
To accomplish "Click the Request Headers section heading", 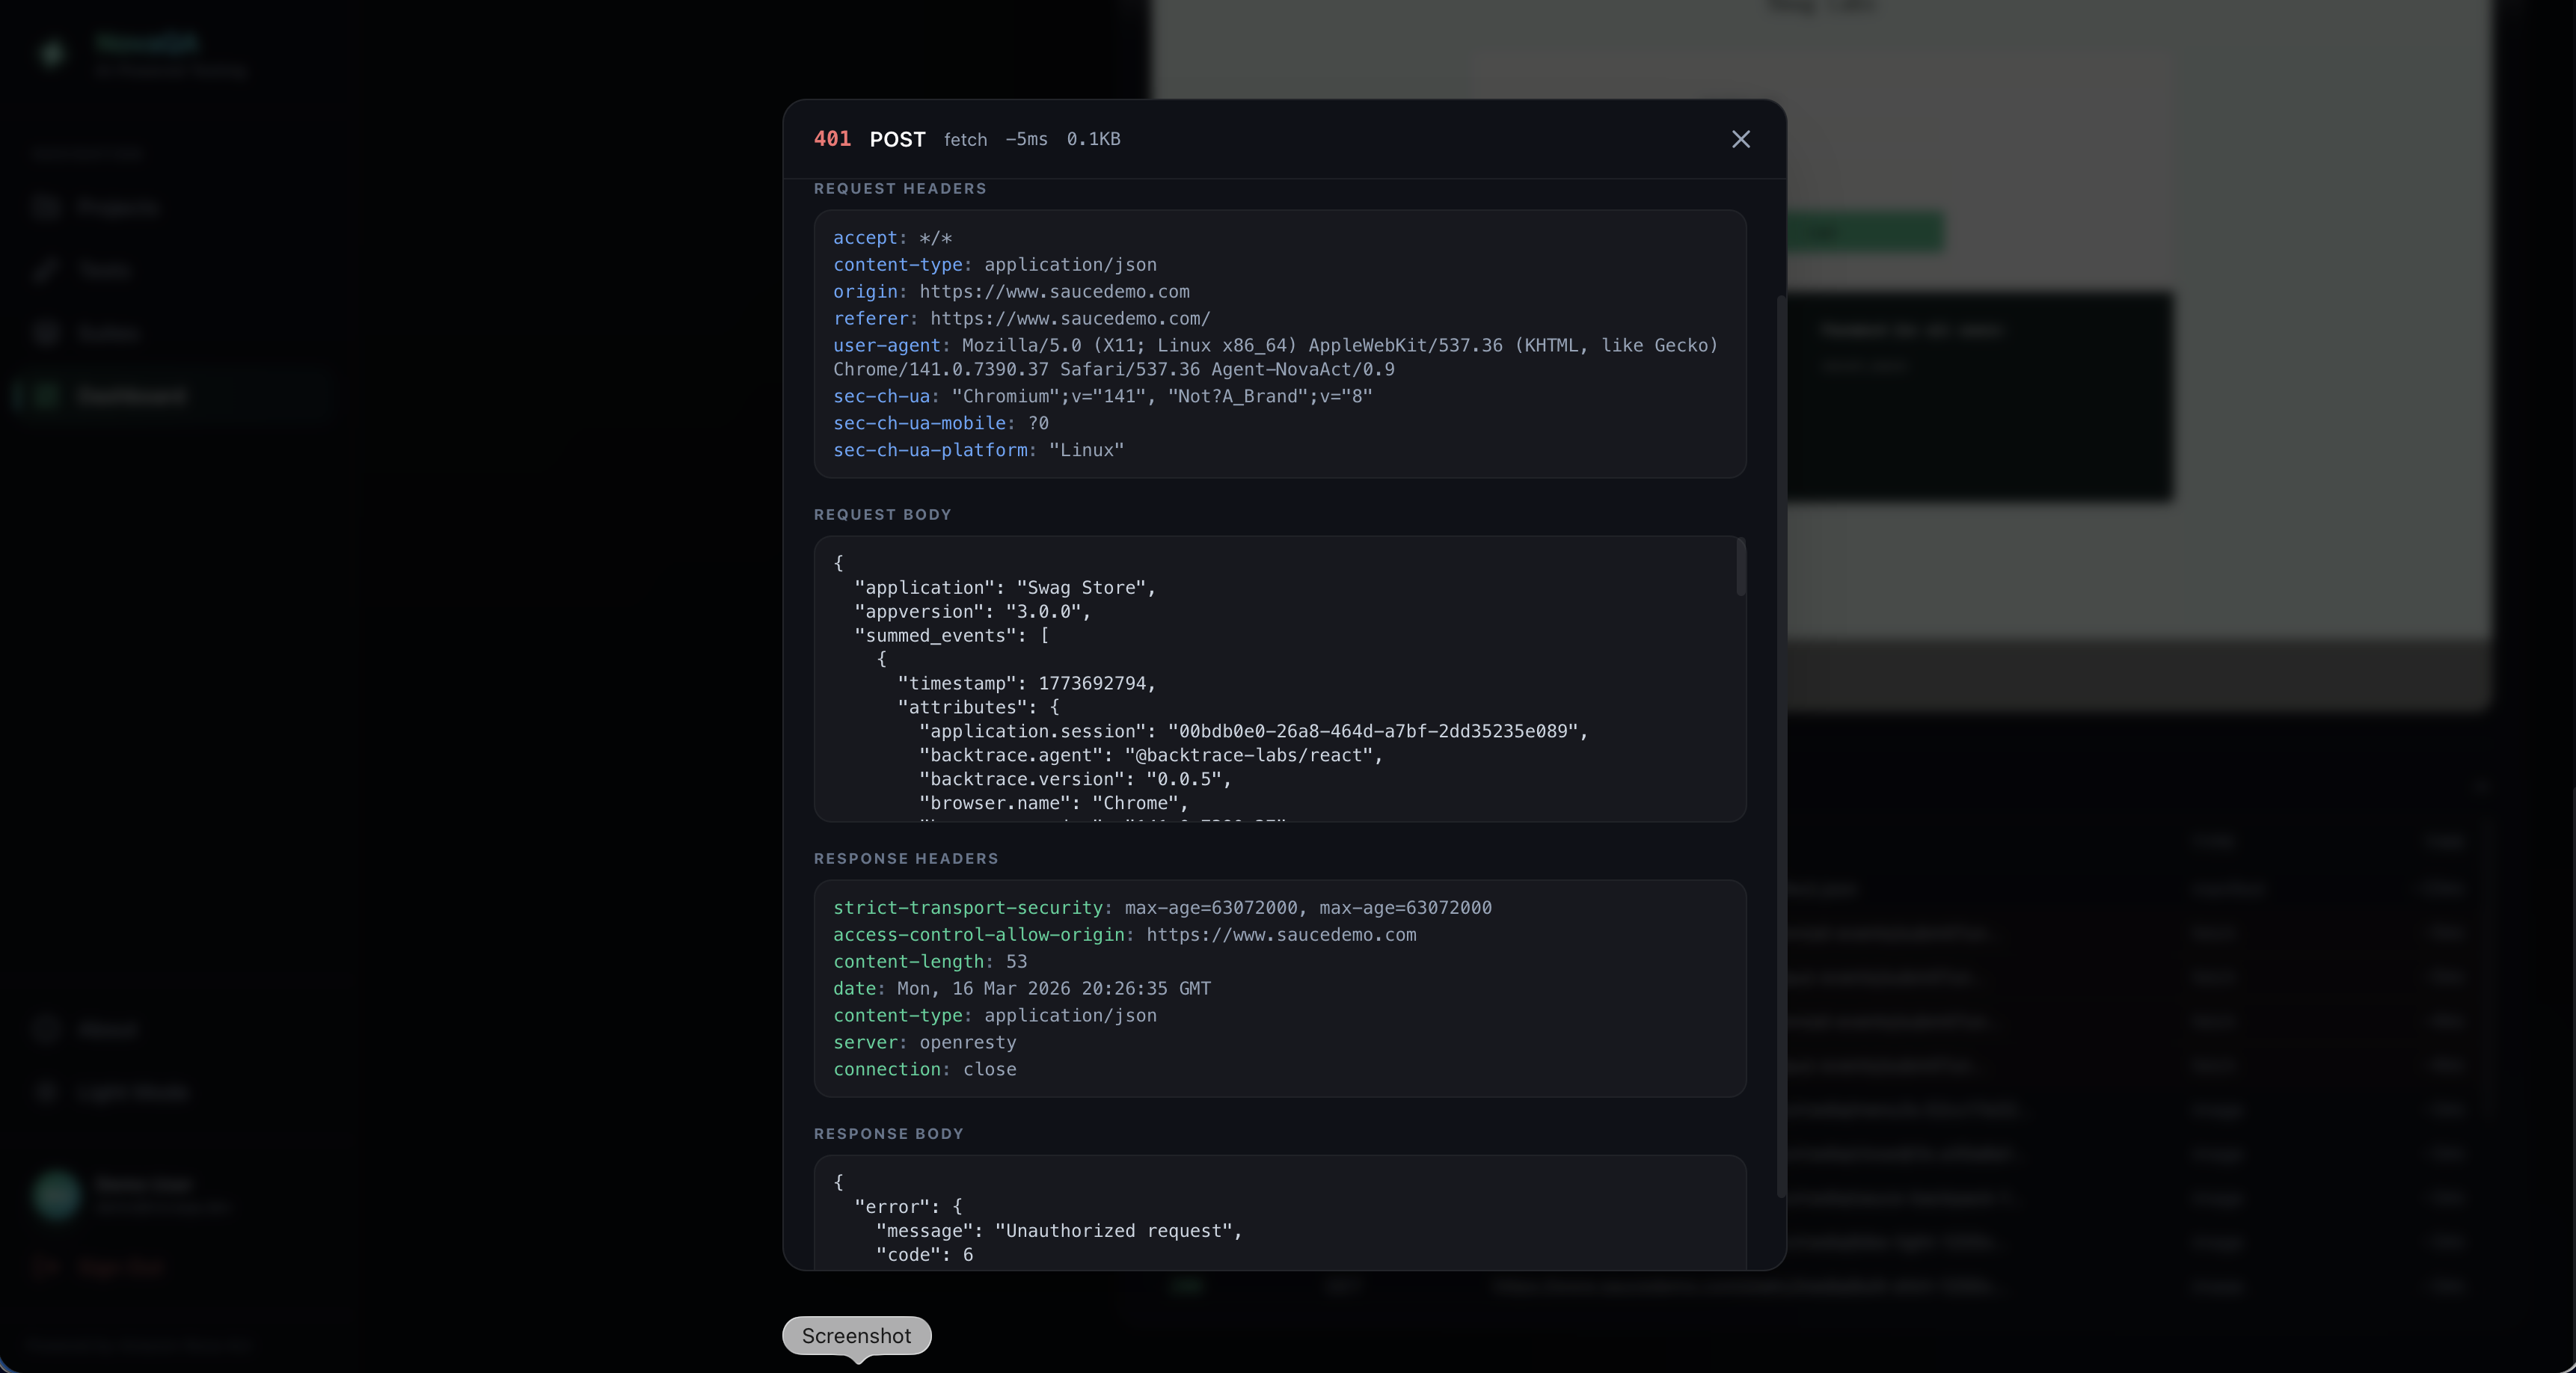I will (899, 189).
